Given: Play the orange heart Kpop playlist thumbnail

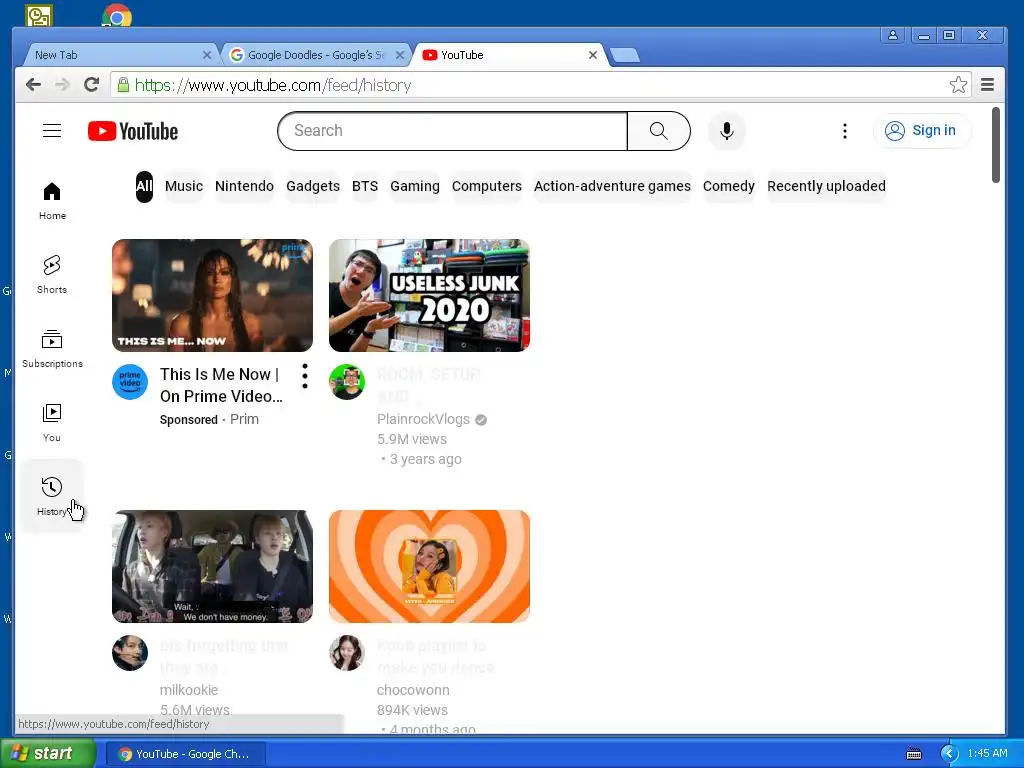Looking at the screenshot, I should point(429,566).
